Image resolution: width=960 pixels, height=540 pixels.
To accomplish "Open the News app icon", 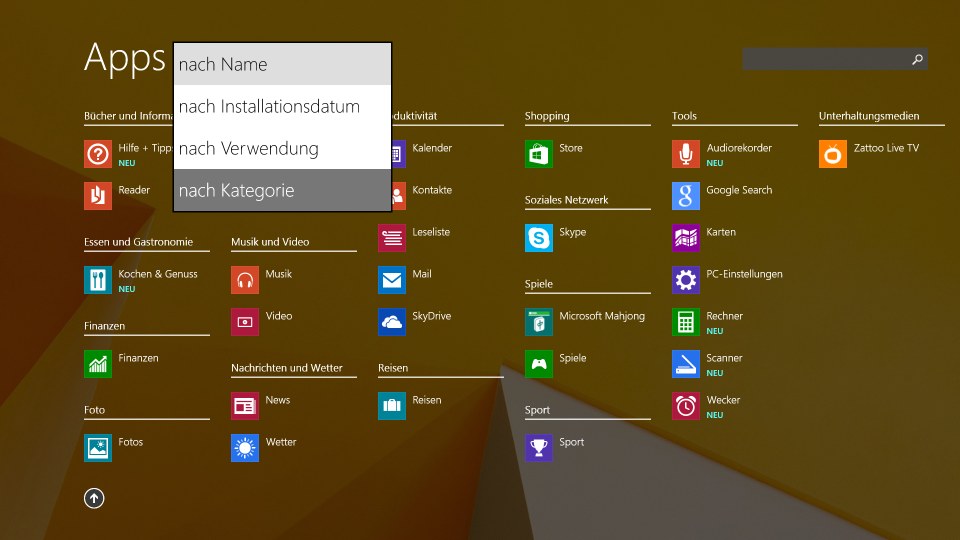I will pyautogui.click(x=245, y=406).
